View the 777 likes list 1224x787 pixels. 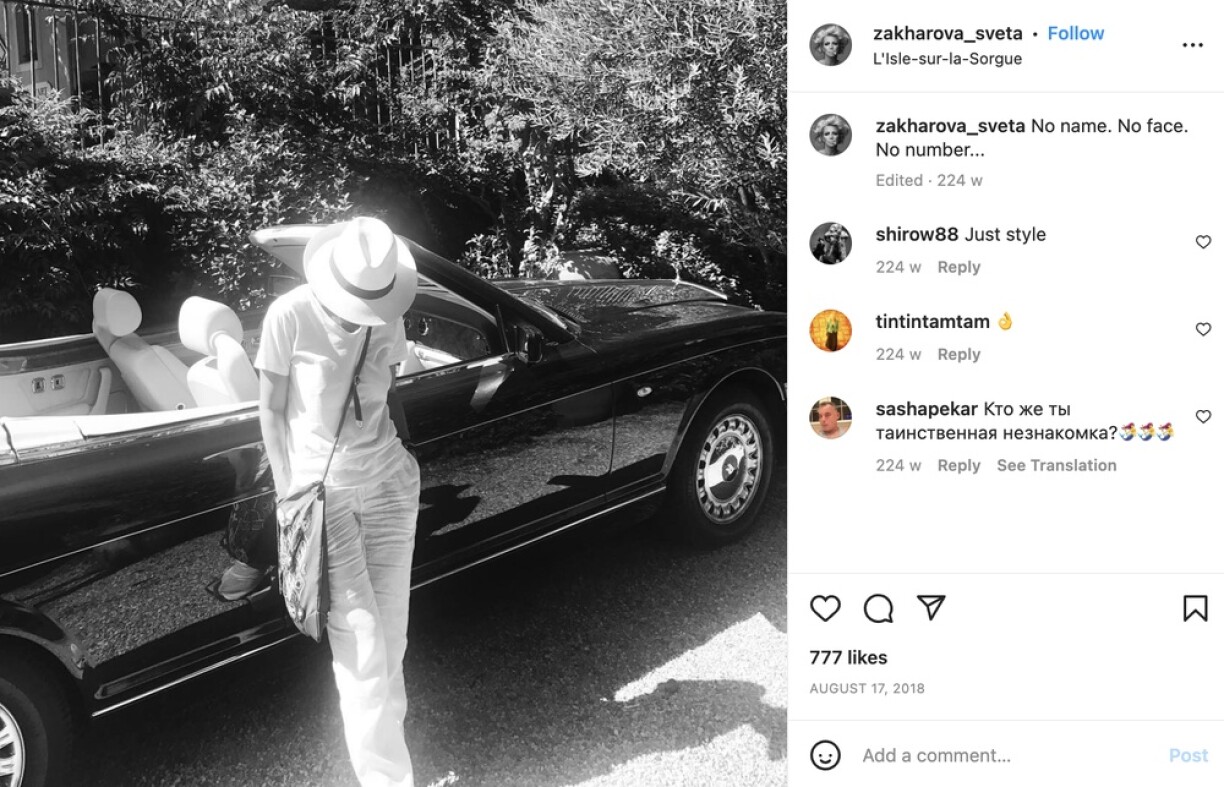coord(848,657)
